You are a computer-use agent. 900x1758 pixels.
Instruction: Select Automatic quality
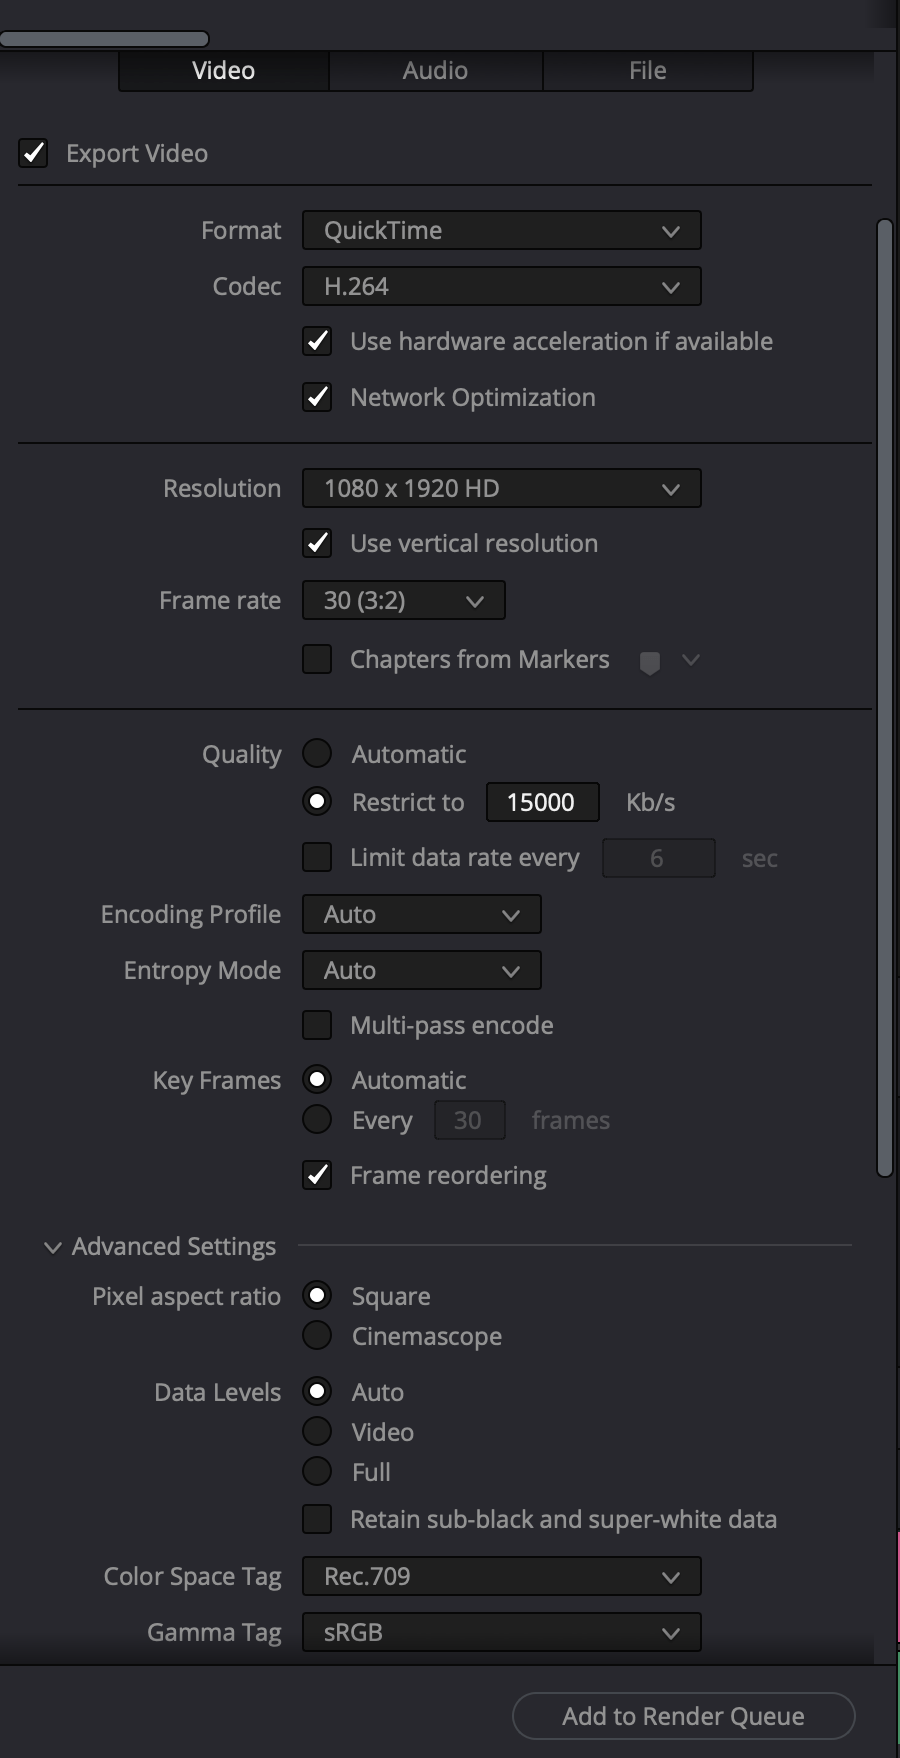[316, 753]
